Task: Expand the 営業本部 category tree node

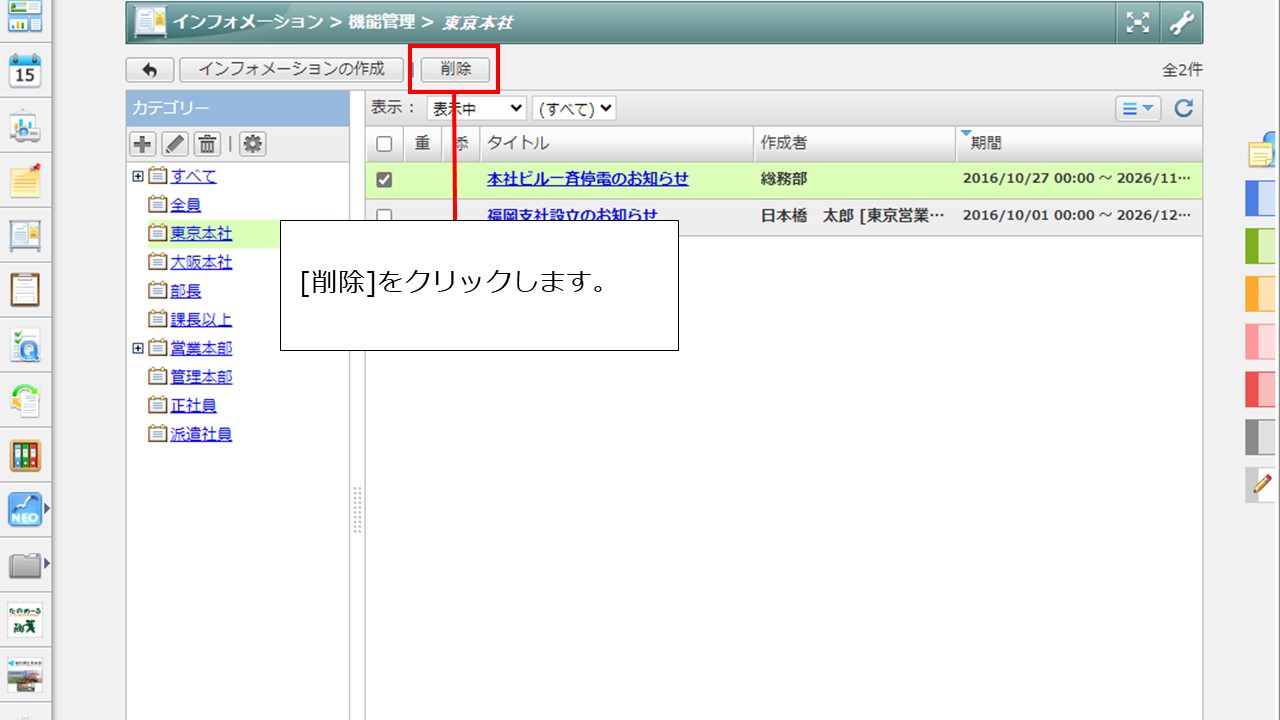Action: [x=137, y=348]
